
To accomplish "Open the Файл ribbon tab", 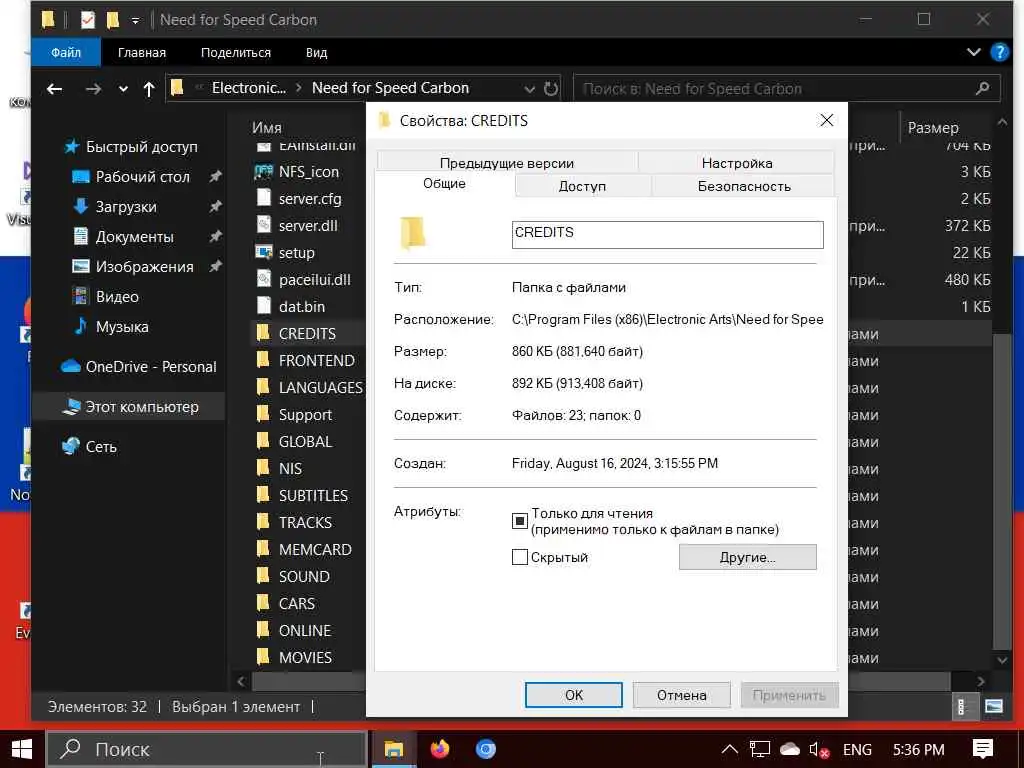I will pyautogui.click(x=66, y=52).
